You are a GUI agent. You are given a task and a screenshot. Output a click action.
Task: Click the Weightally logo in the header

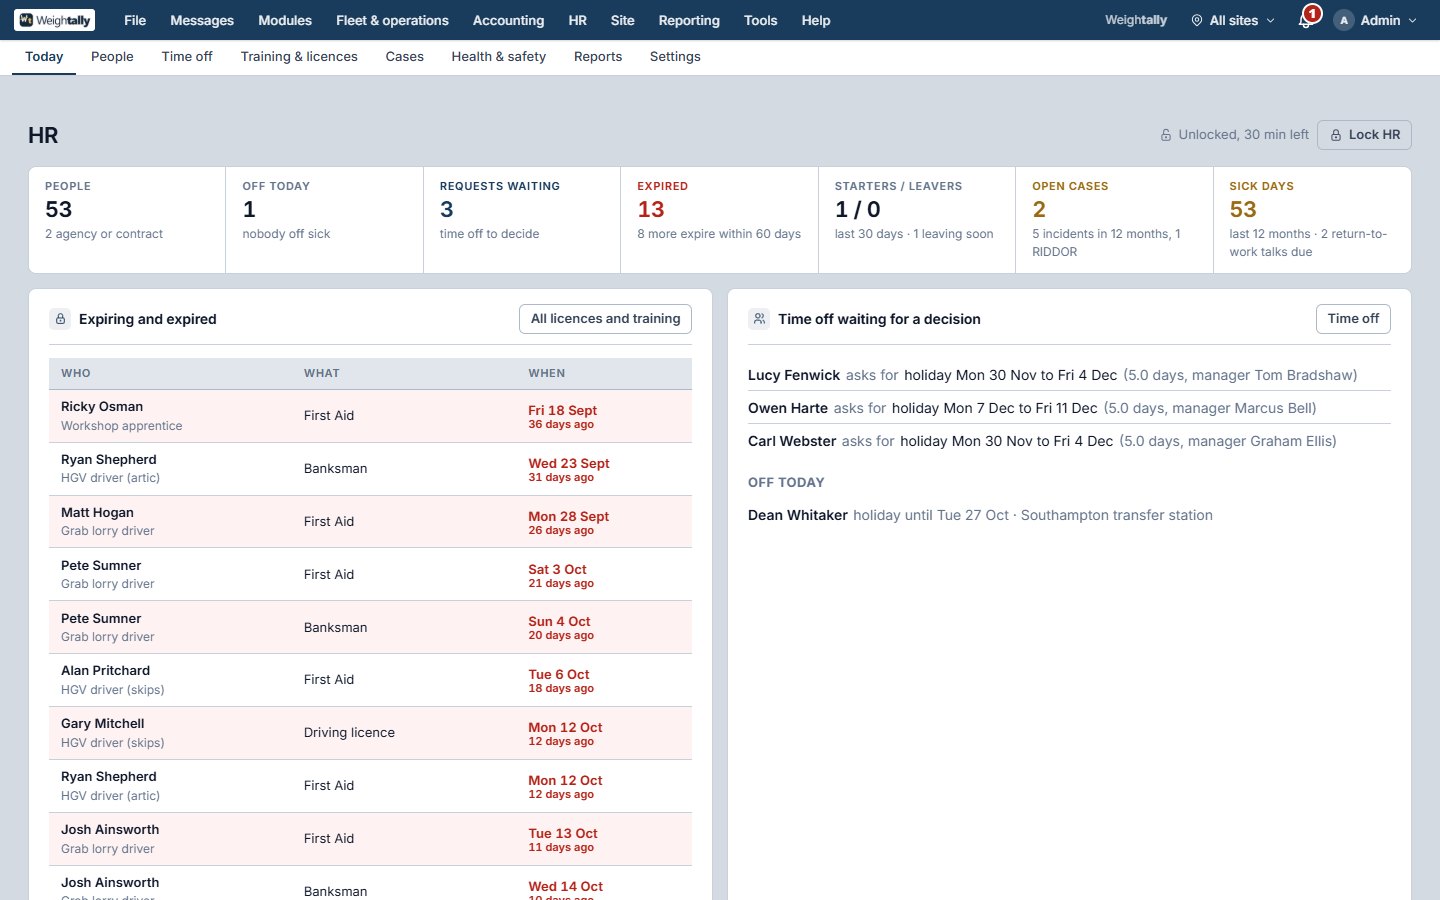coord(55,20)
